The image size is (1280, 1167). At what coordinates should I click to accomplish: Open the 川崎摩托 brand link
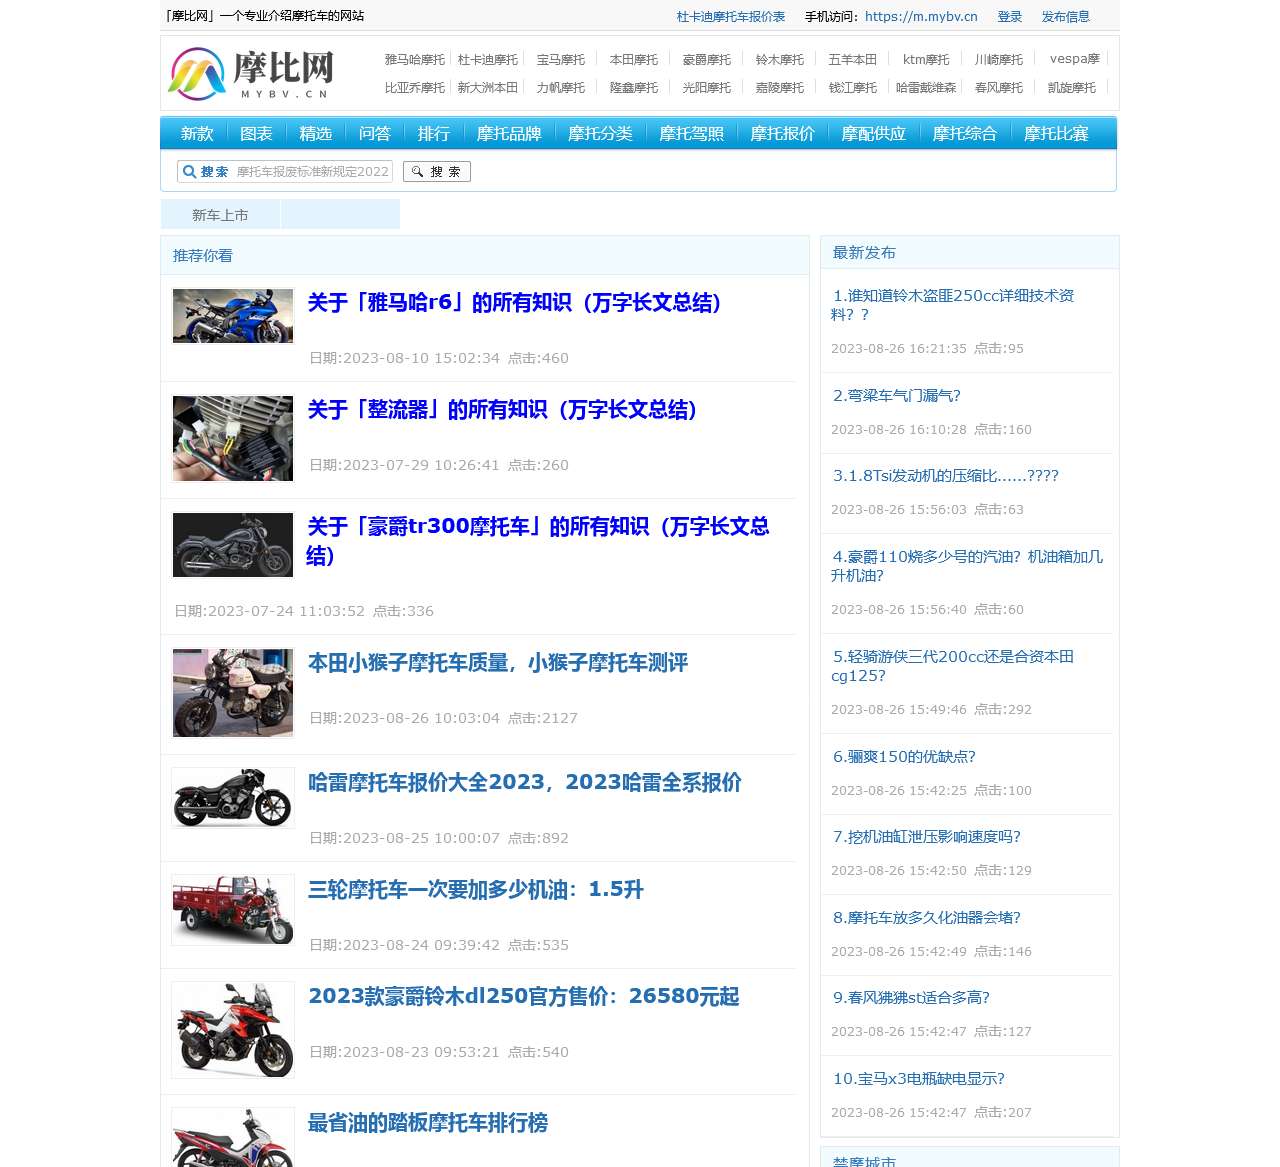999,60
